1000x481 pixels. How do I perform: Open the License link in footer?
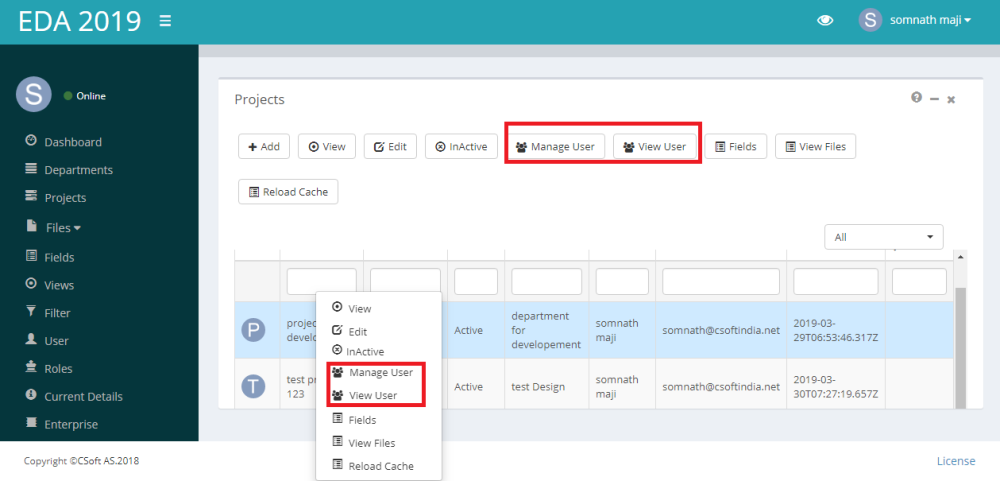point(955,461)
